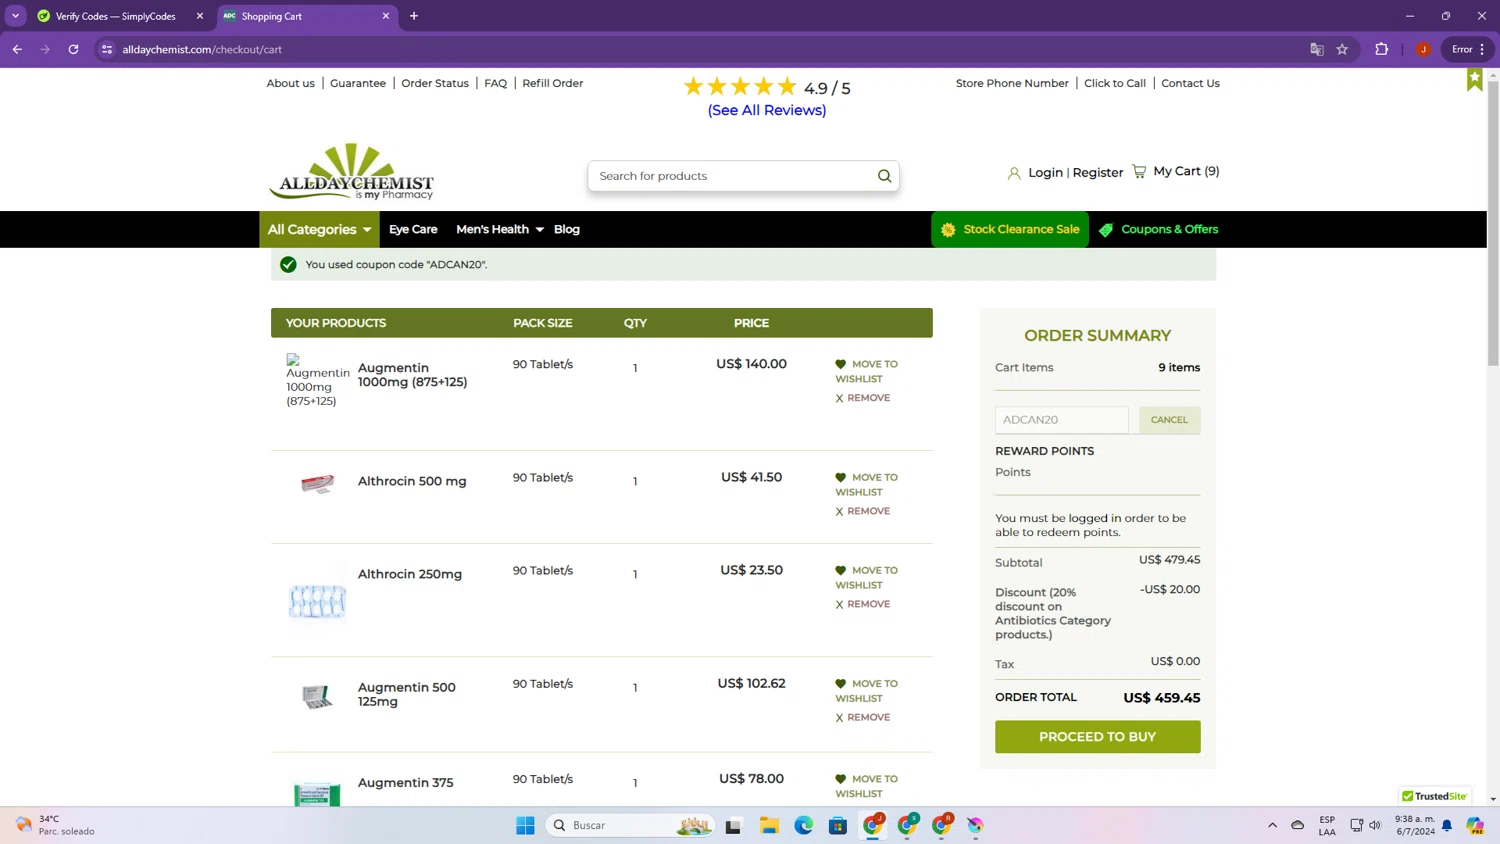Viewport: 1500px width, 844px height.
Task: Open the FAQ link
Action: tap(495, 83)
